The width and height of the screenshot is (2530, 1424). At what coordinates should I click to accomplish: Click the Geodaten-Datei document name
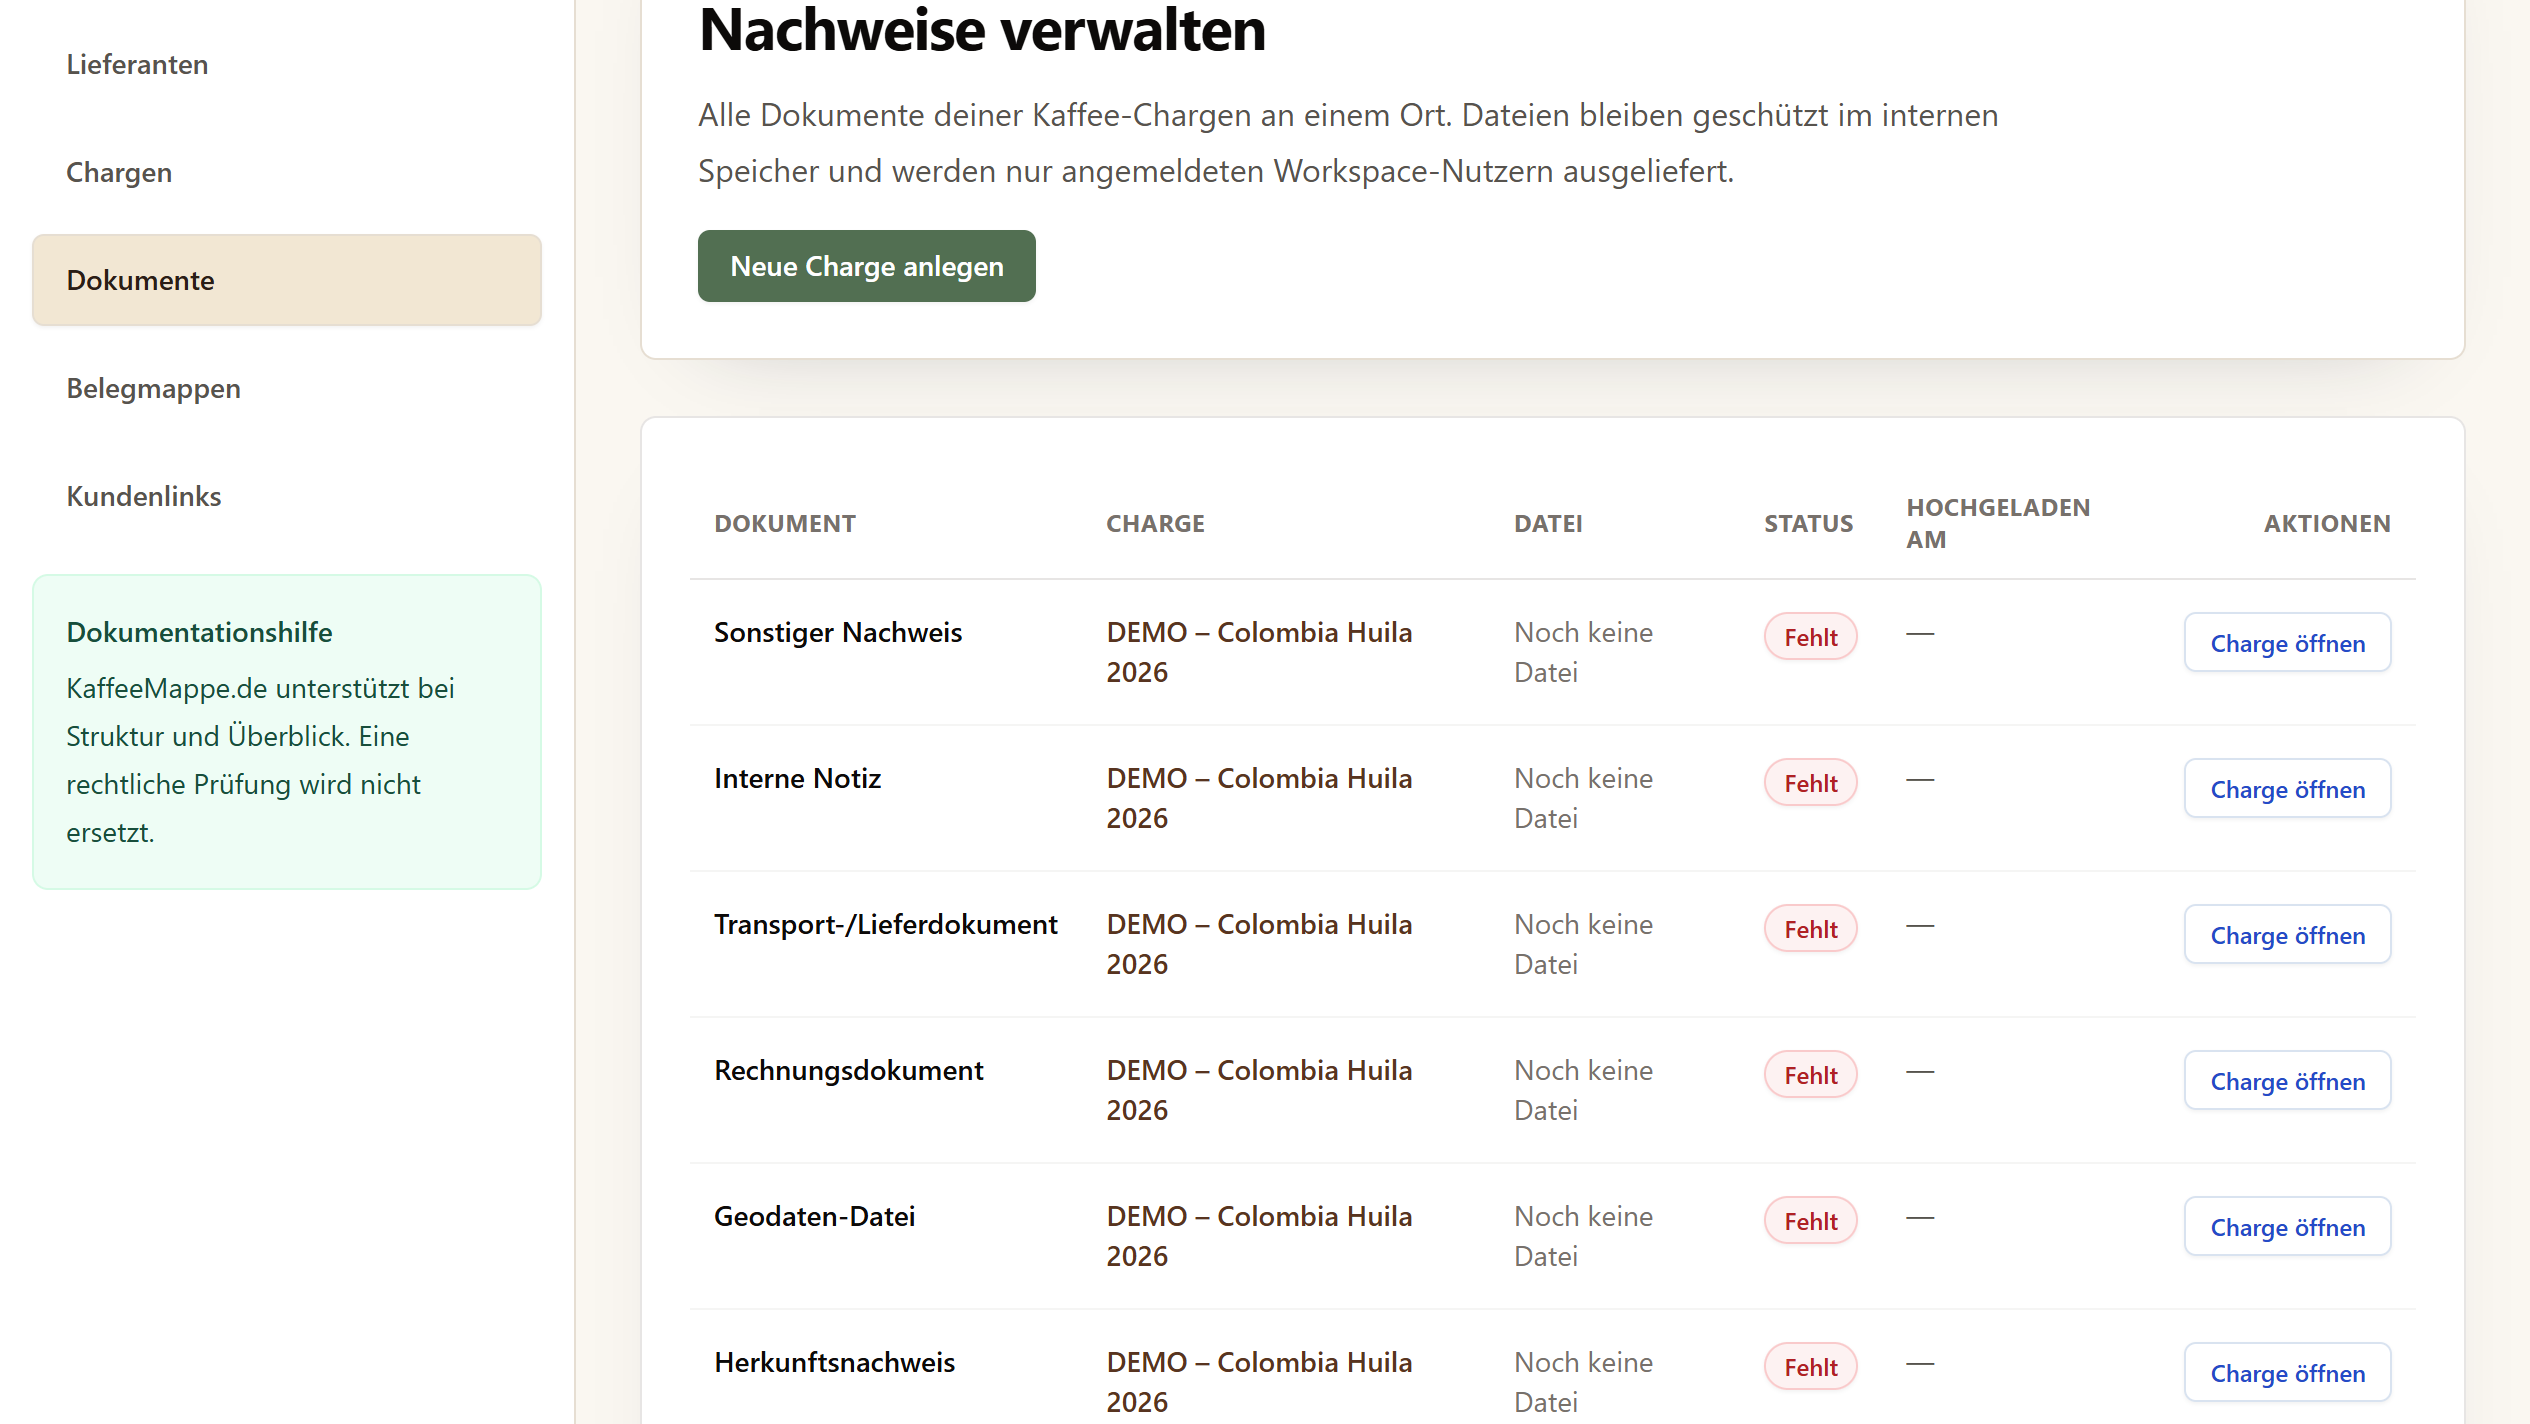tap(814, 1216)
